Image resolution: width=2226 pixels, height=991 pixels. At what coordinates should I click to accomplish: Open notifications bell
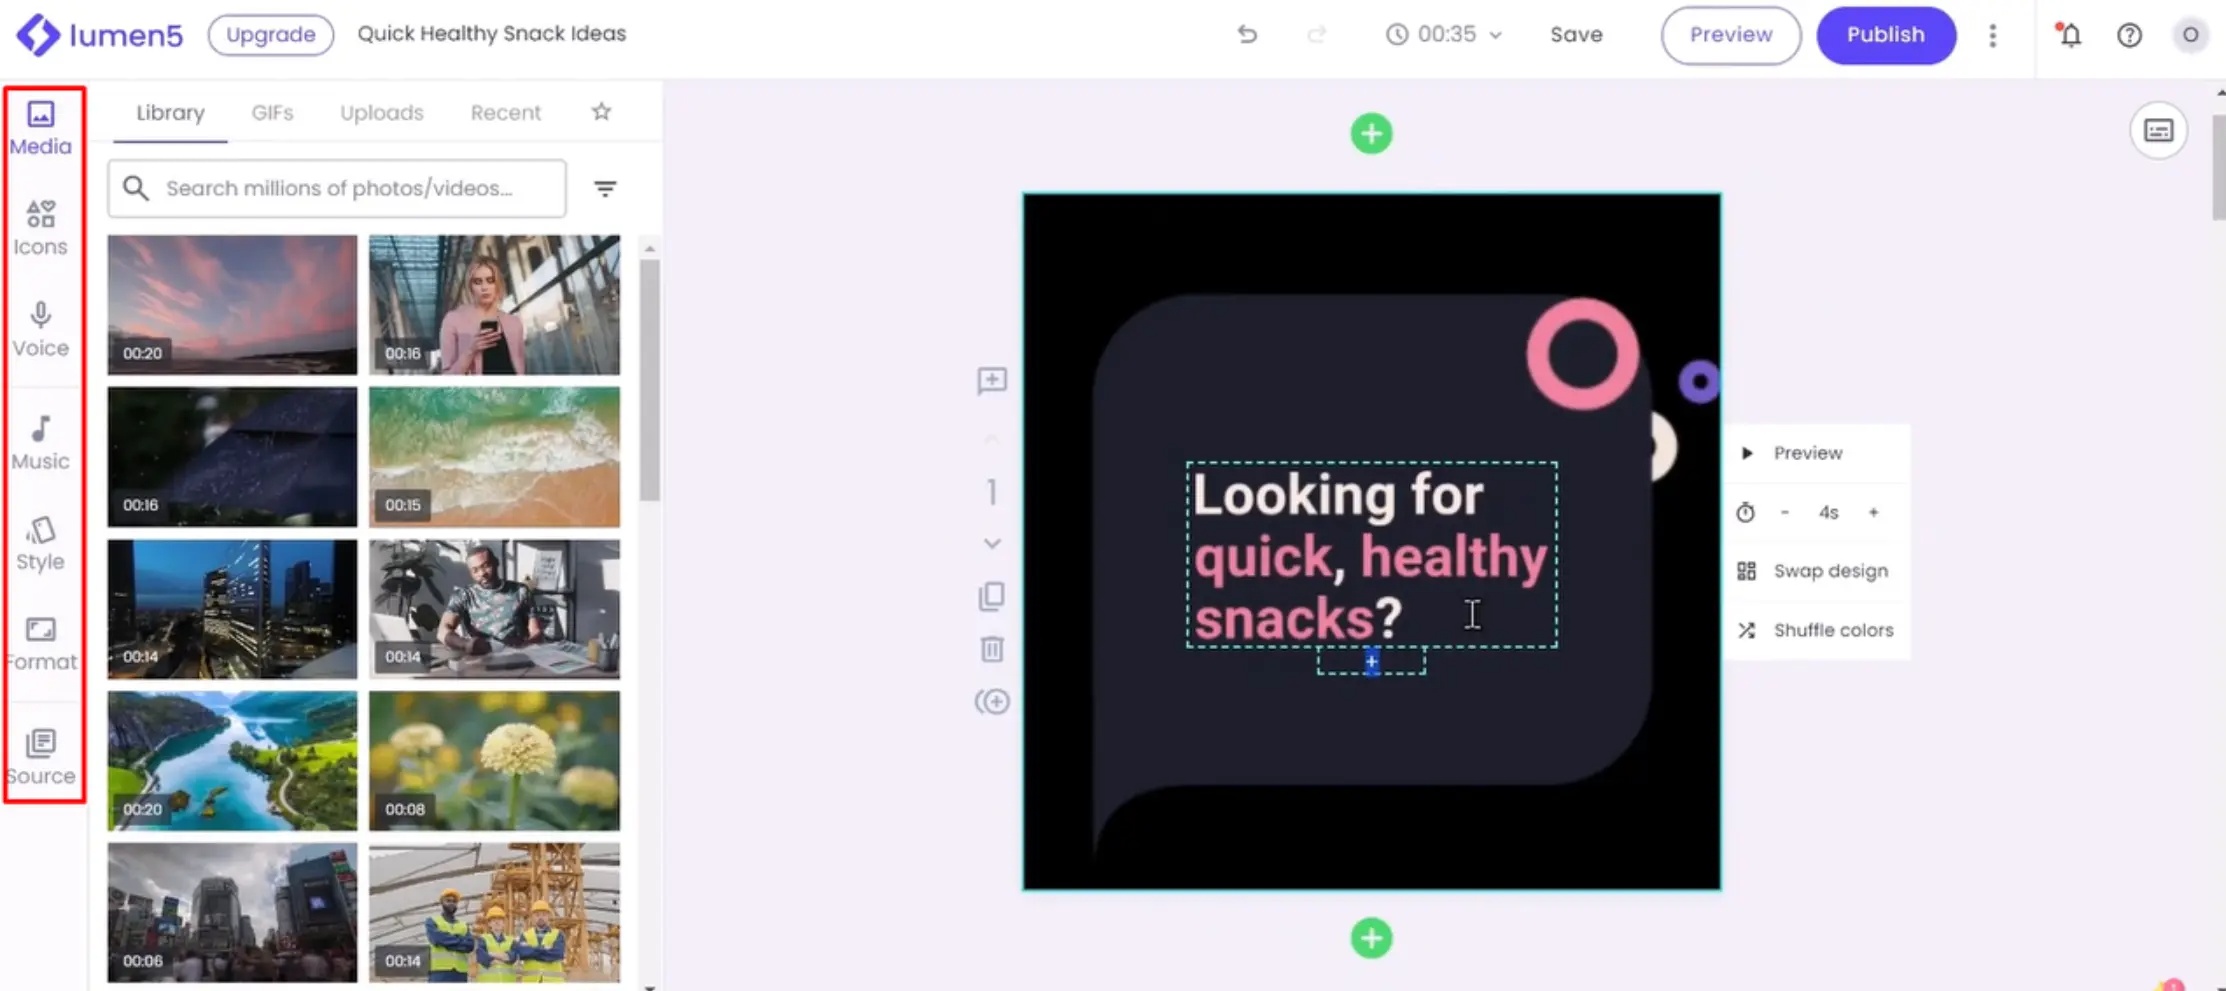click(2069, 35)
